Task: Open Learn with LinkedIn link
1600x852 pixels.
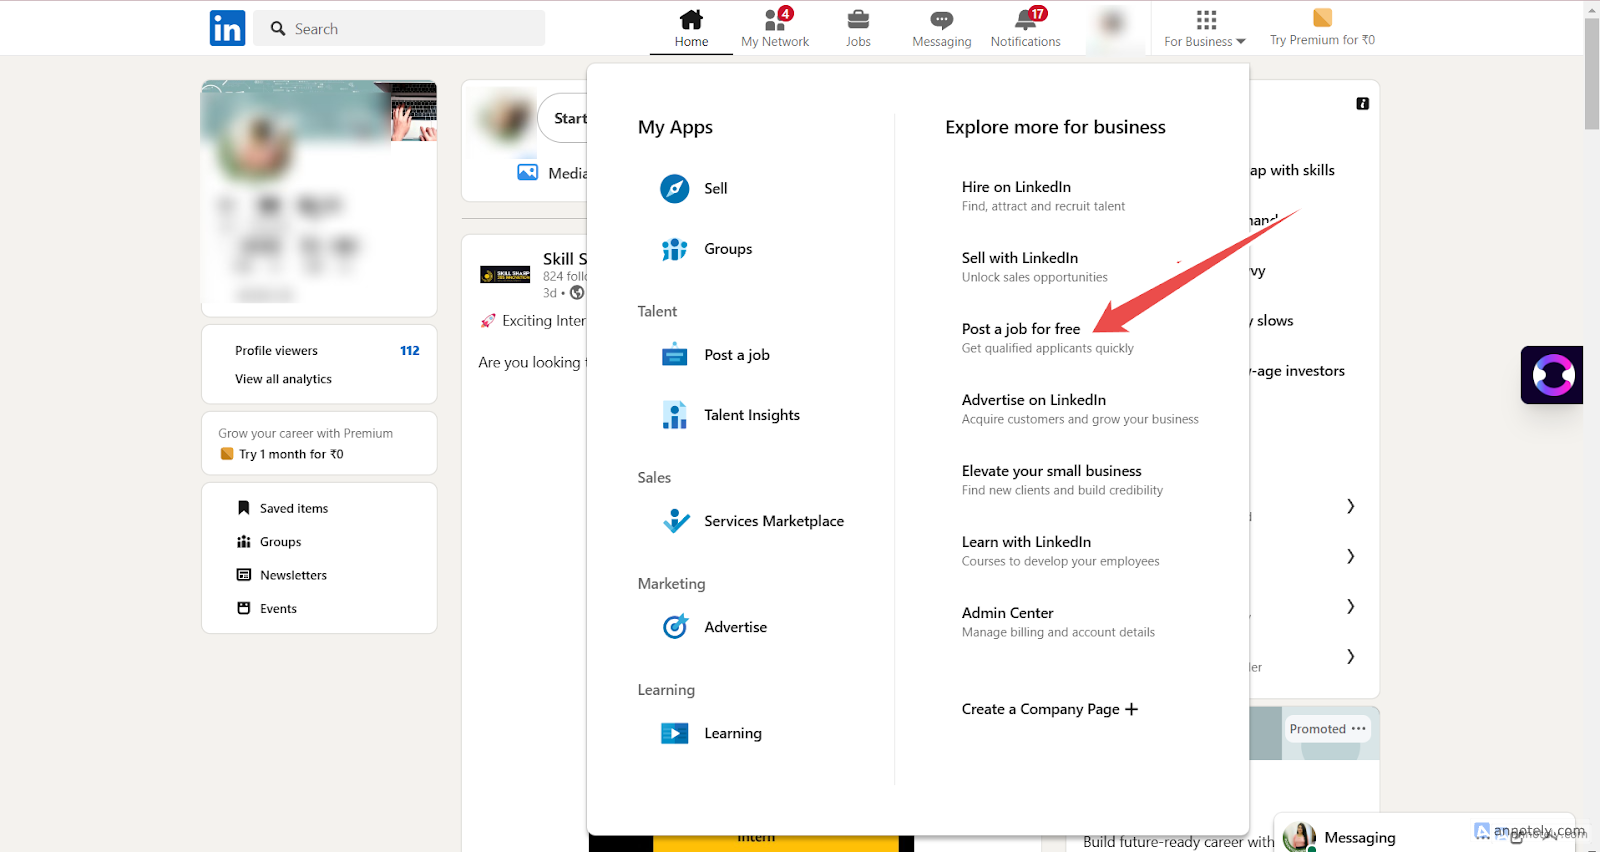Action: tap(1026, 542)
